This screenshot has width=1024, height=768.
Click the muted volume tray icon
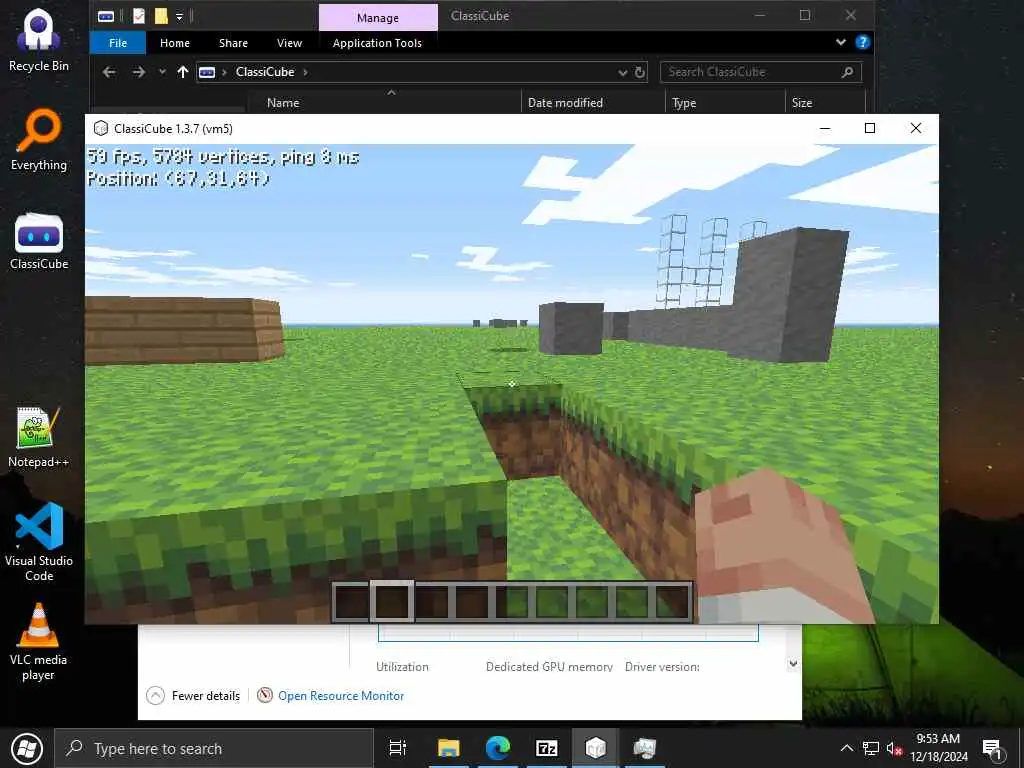(894, 748)
